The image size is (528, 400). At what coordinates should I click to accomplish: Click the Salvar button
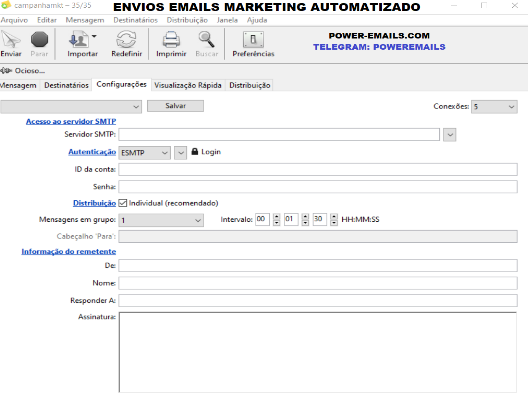(x=175, y=106)
